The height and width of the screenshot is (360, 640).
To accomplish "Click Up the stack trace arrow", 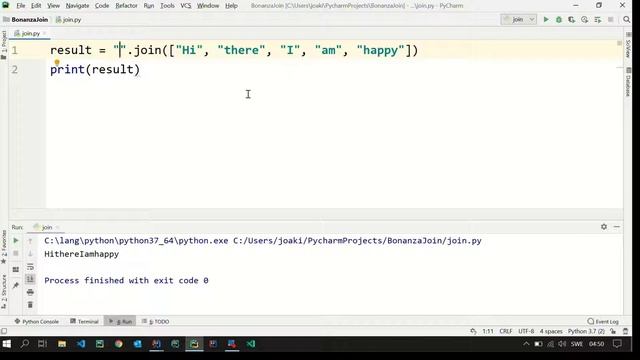I will point(30,241).
